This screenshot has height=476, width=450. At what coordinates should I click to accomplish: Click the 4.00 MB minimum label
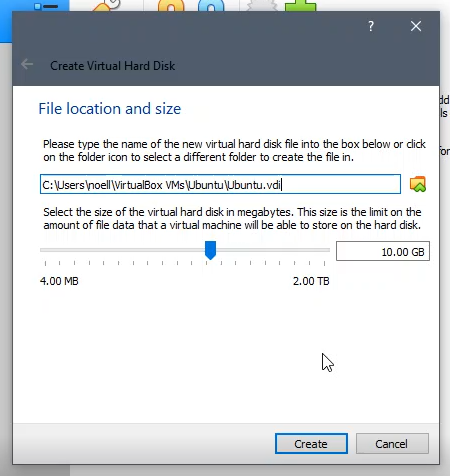[59, 281]
